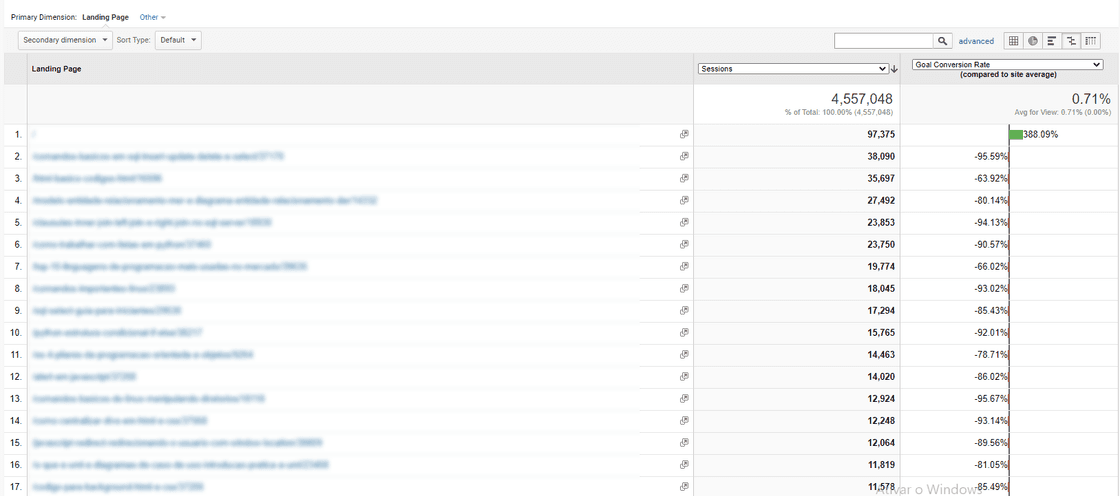Expand the Sort Type Default dropdown
Screen dimensions: 1120x496
point(178,40)
